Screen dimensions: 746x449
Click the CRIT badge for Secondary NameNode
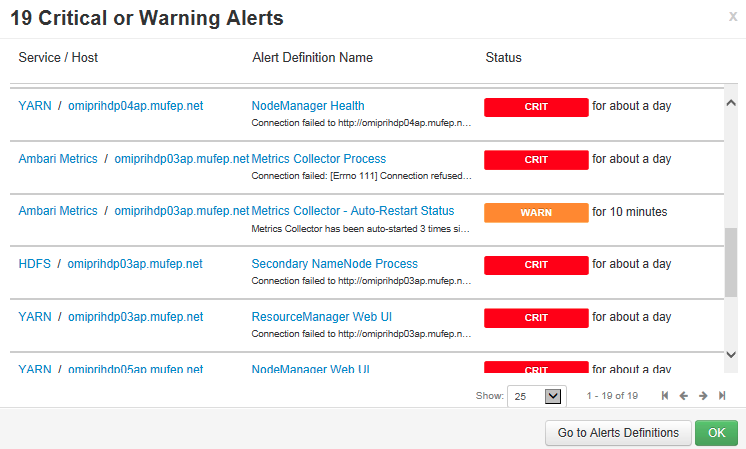coord(536,265)
